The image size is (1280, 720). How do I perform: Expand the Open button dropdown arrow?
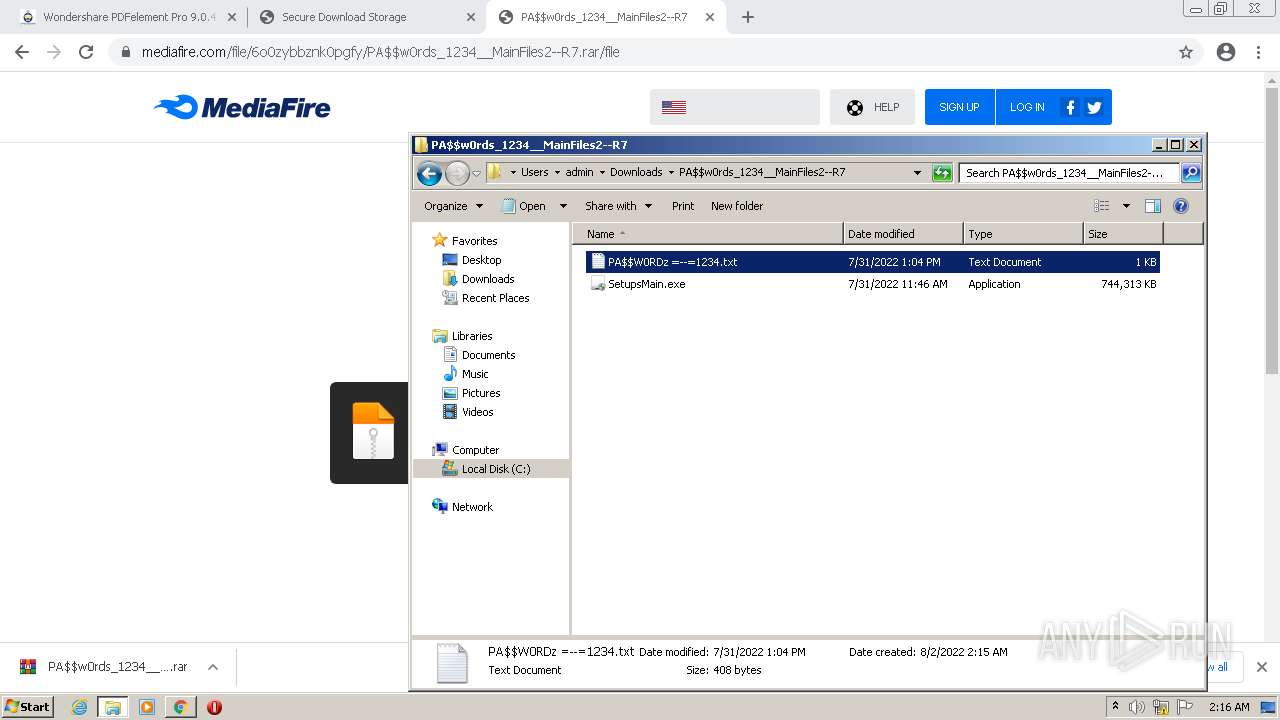click(x=563, y=206)
